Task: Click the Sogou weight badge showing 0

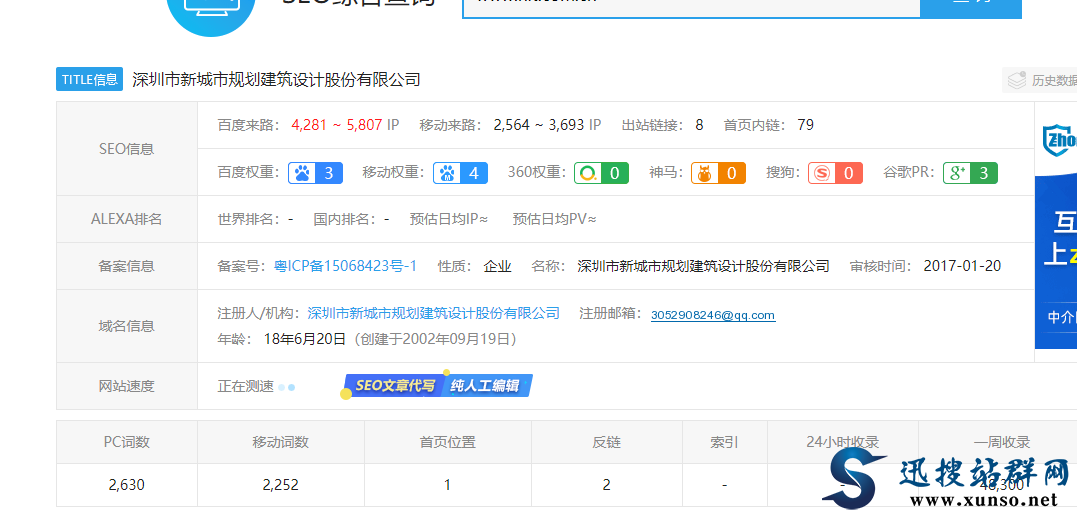Action: coord(835,173)
